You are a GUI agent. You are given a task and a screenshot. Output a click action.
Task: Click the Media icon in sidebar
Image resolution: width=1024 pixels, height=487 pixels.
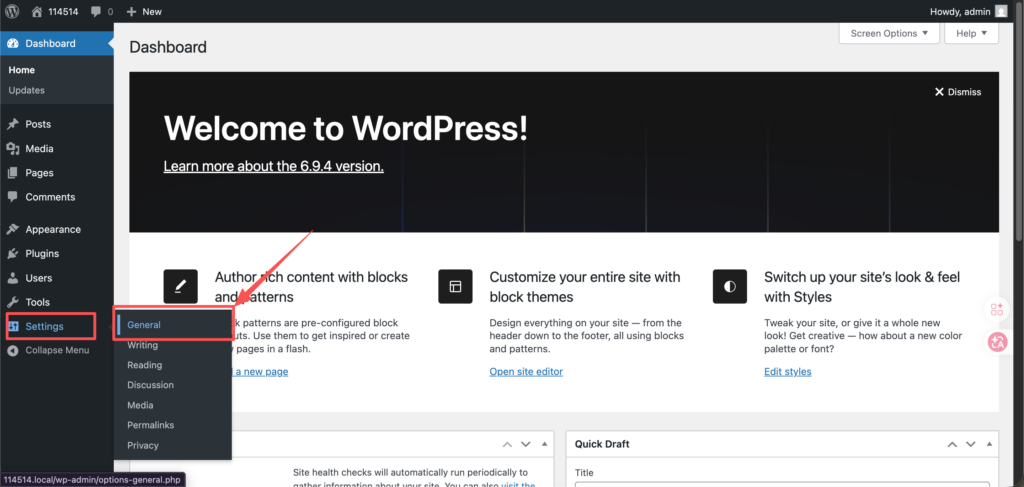[x=13, y=149]
